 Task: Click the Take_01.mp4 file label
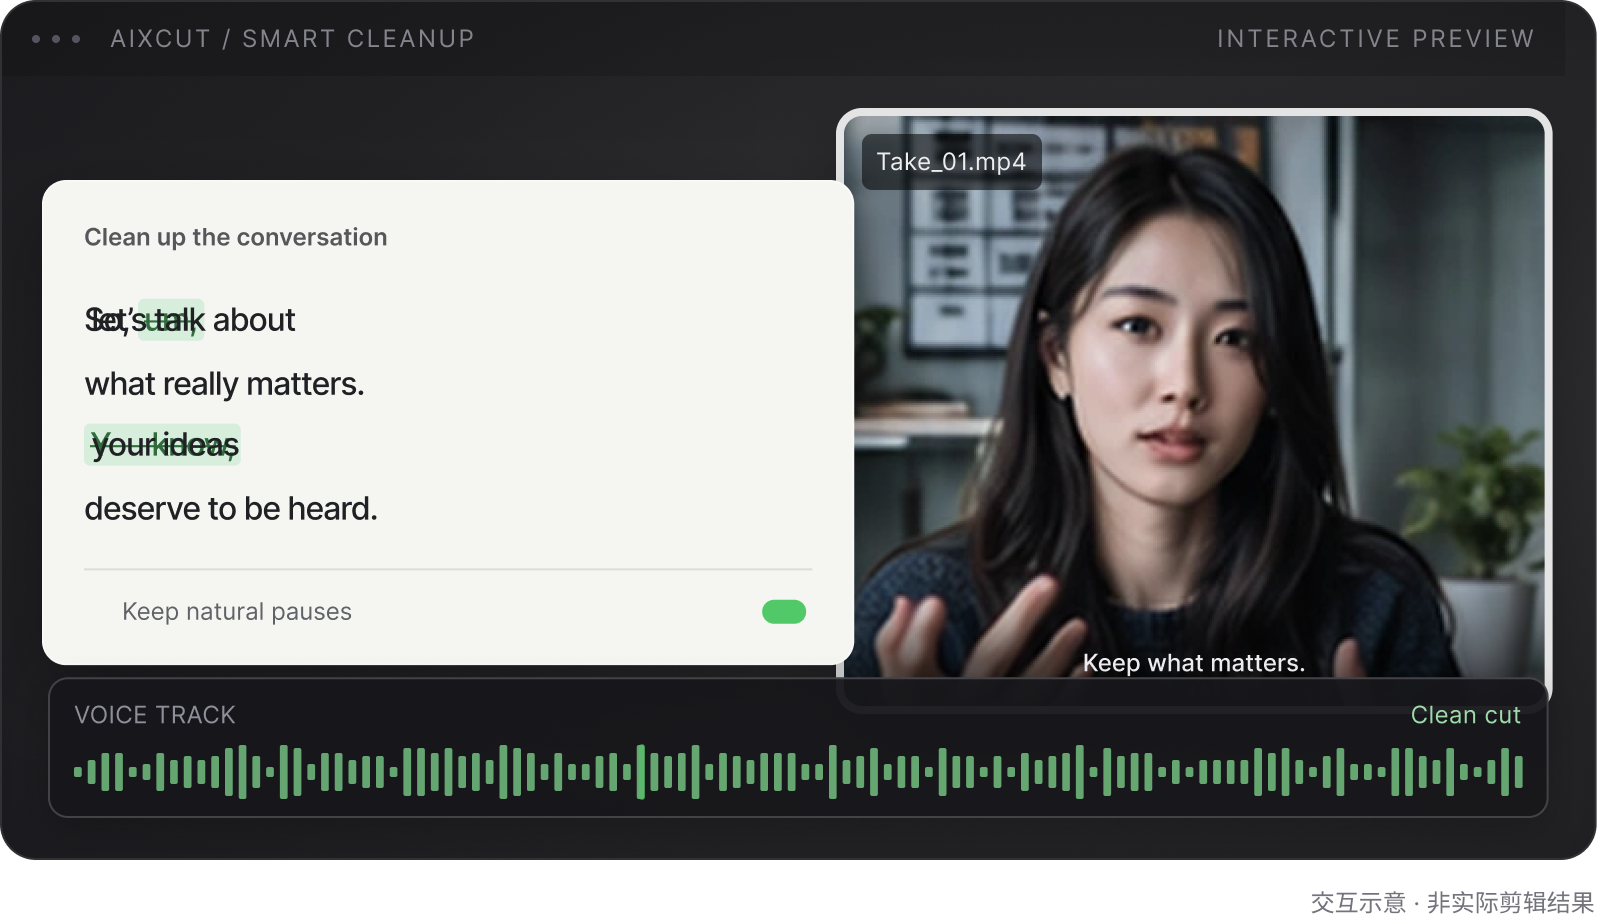951,162
